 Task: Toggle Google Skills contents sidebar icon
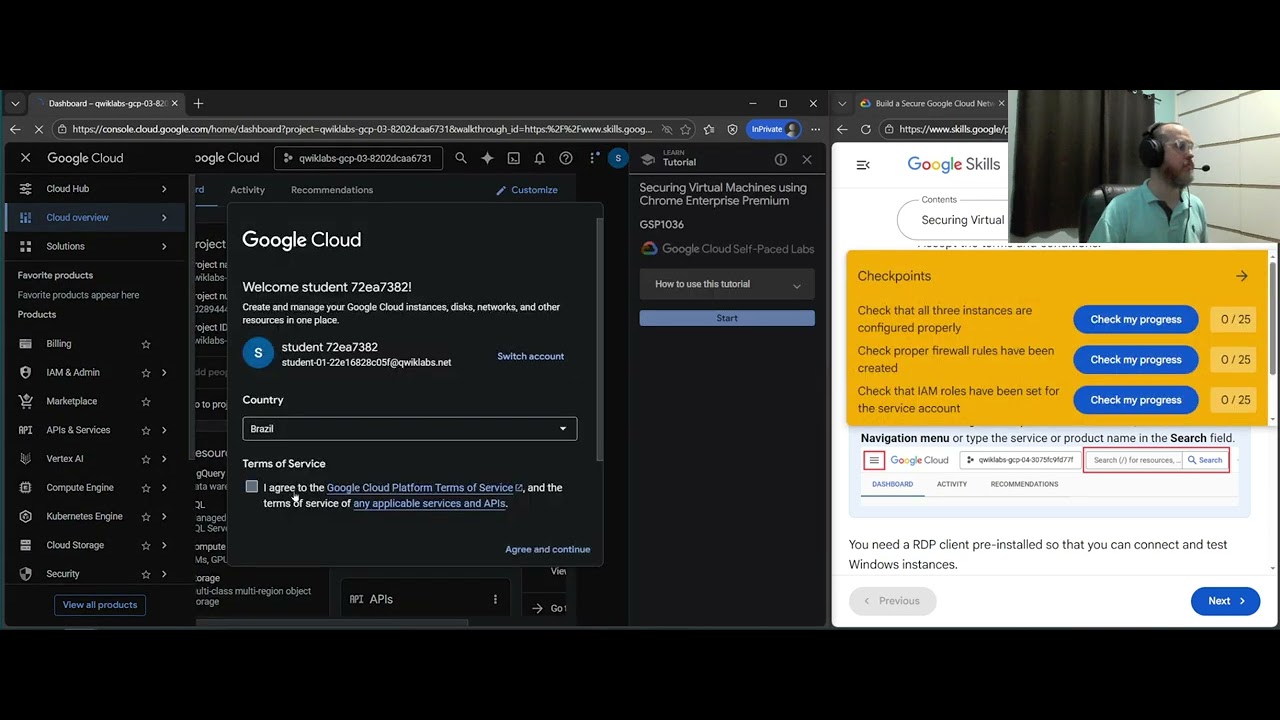pyautogui.click(x=863, y=165)
